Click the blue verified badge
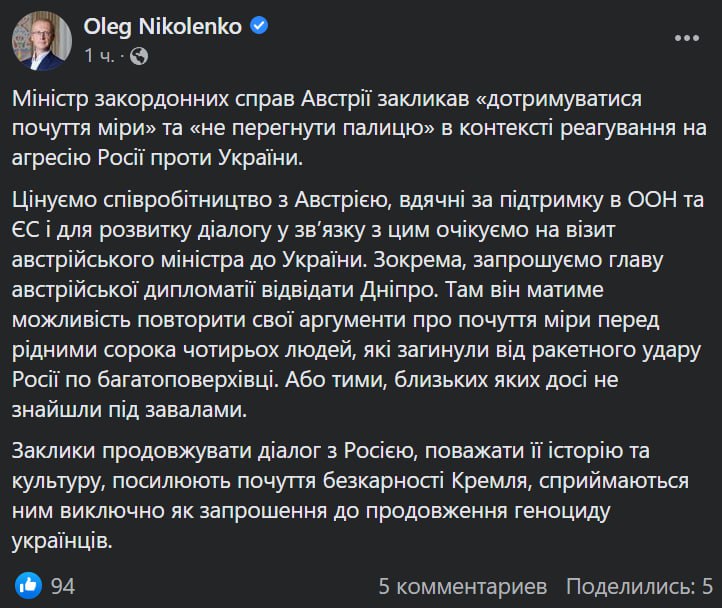 [x=259, y=27]
